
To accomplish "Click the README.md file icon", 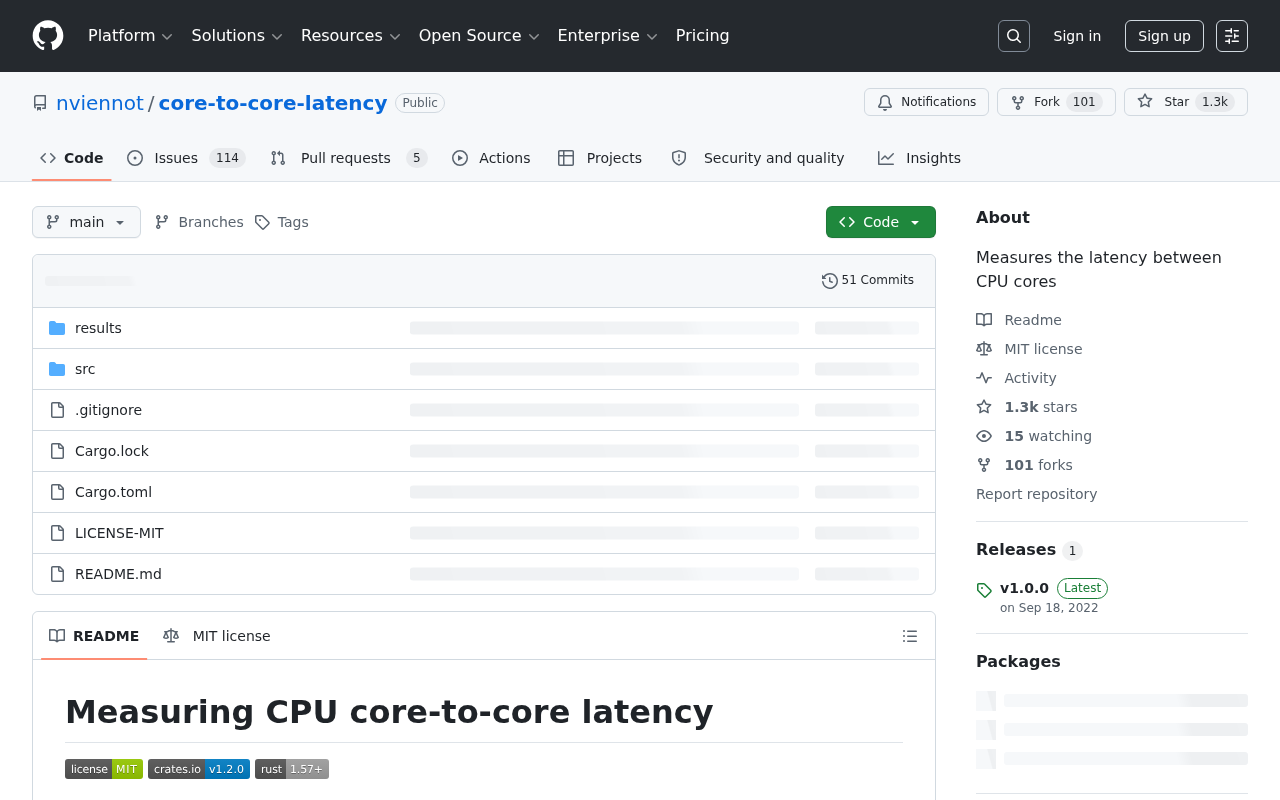I will pyautogui.click(x=57, y=574).
